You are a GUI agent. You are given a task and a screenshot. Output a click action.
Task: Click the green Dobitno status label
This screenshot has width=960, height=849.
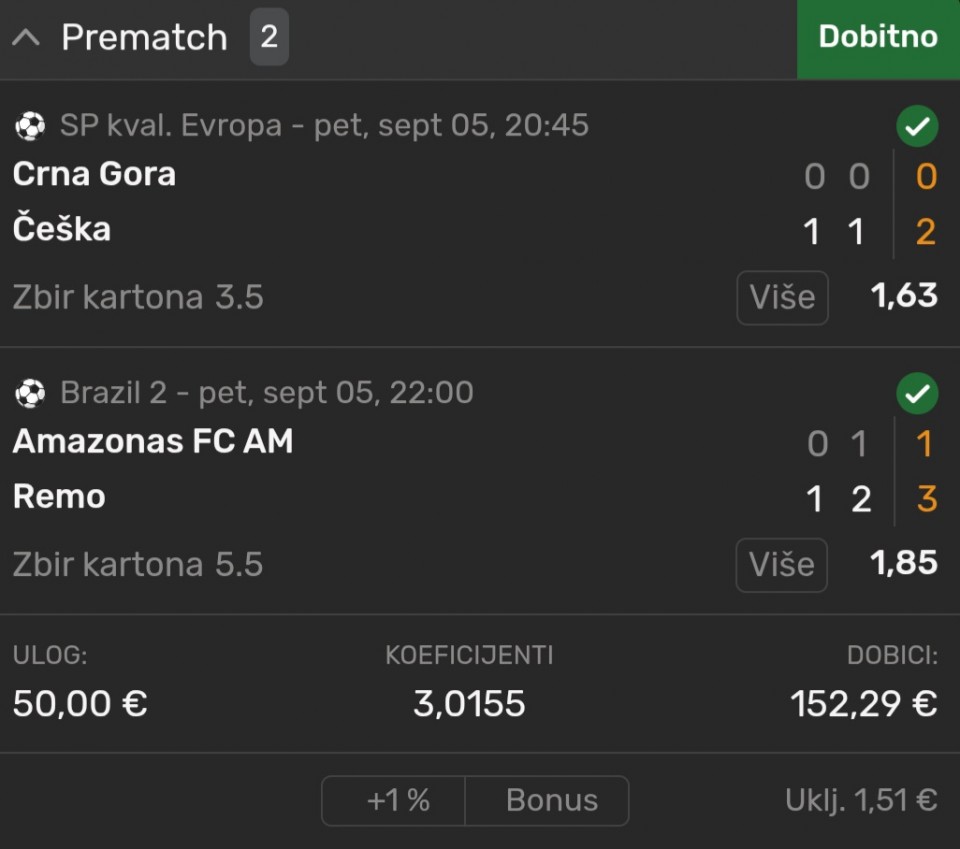[x=878, y=38]
